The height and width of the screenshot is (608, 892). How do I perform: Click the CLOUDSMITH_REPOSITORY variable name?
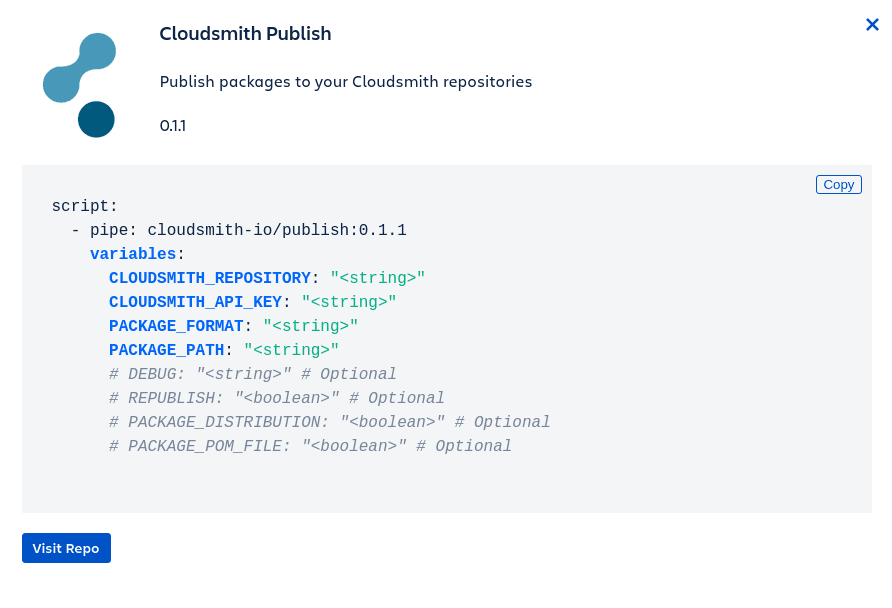pyautogui.click(x=210, y=278)
